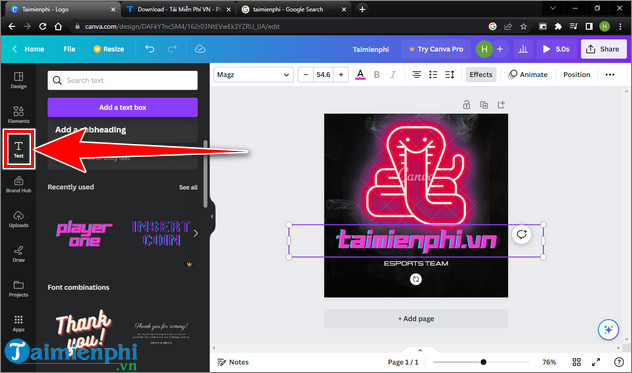Redo the last action
632x373 pixels.
coord(172,49)
